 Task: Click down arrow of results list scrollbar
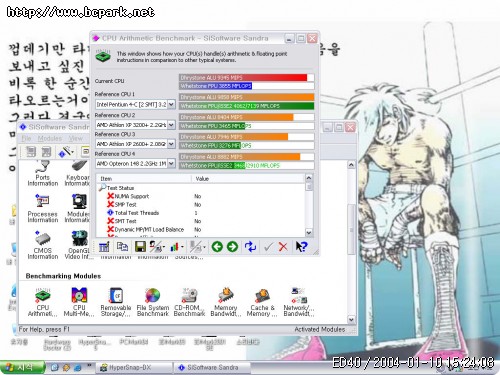pyautogui.click(x=309, y=232)
